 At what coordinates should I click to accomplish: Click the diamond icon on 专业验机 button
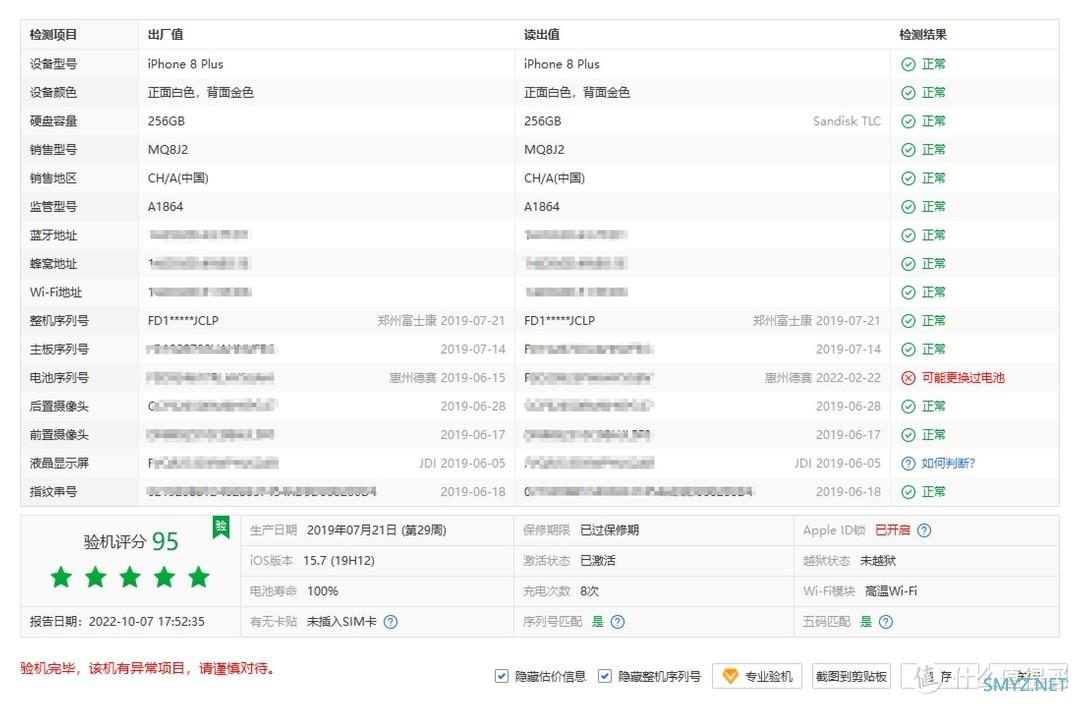coord(730,676)
